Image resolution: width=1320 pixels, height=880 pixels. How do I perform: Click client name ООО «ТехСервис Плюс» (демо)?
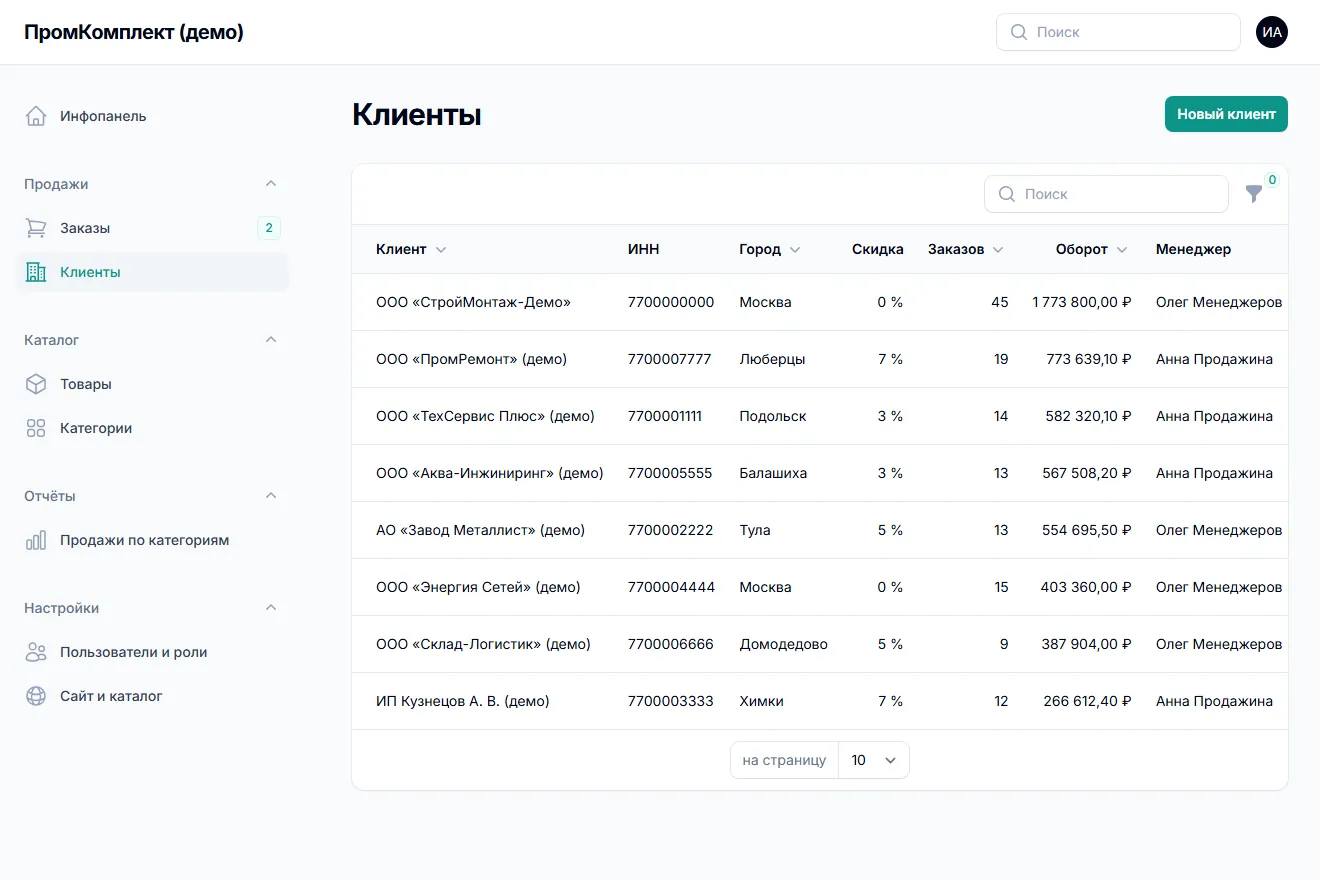(485, 416)
